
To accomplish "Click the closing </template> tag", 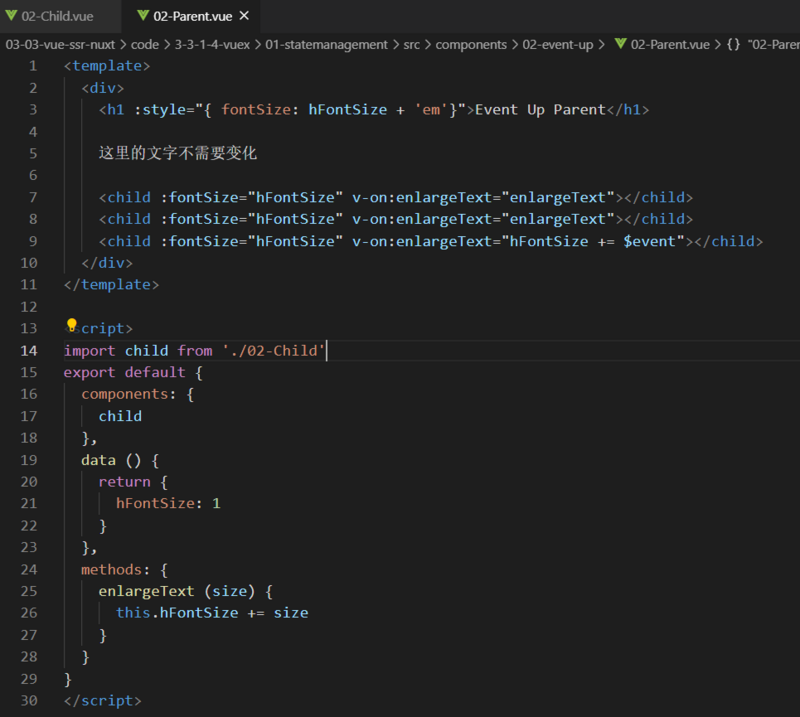I will coord(111,285).
